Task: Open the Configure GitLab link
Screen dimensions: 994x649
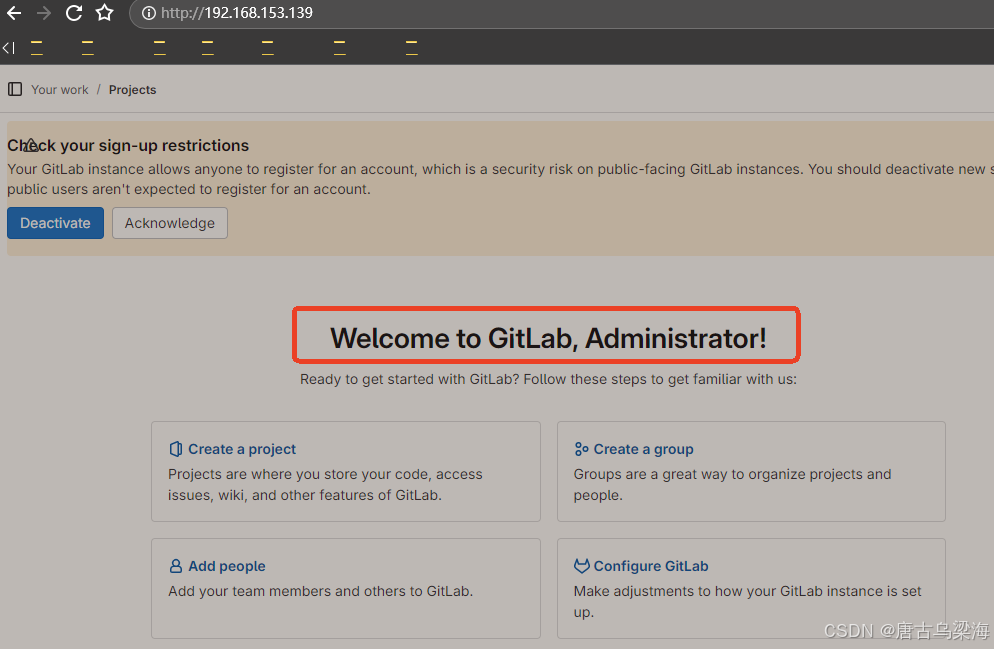Action: click(650, 566)
